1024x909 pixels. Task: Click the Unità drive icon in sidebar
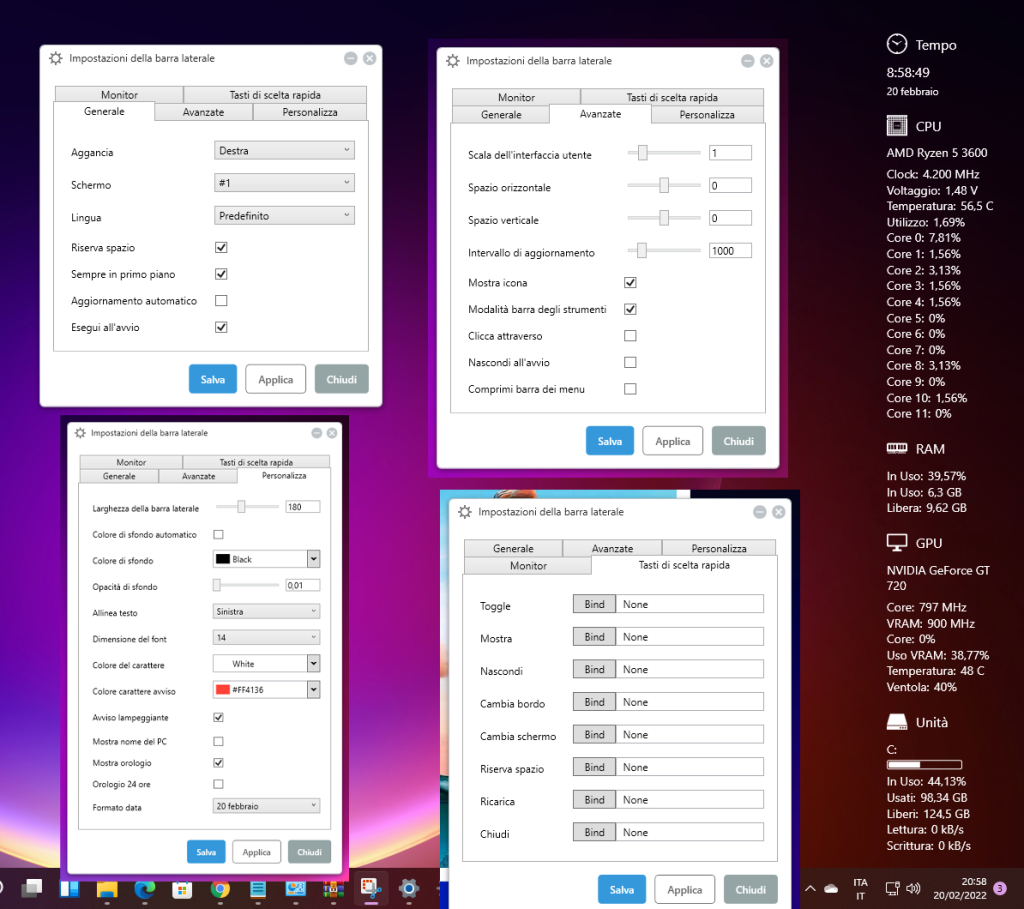tap(897, 722)
